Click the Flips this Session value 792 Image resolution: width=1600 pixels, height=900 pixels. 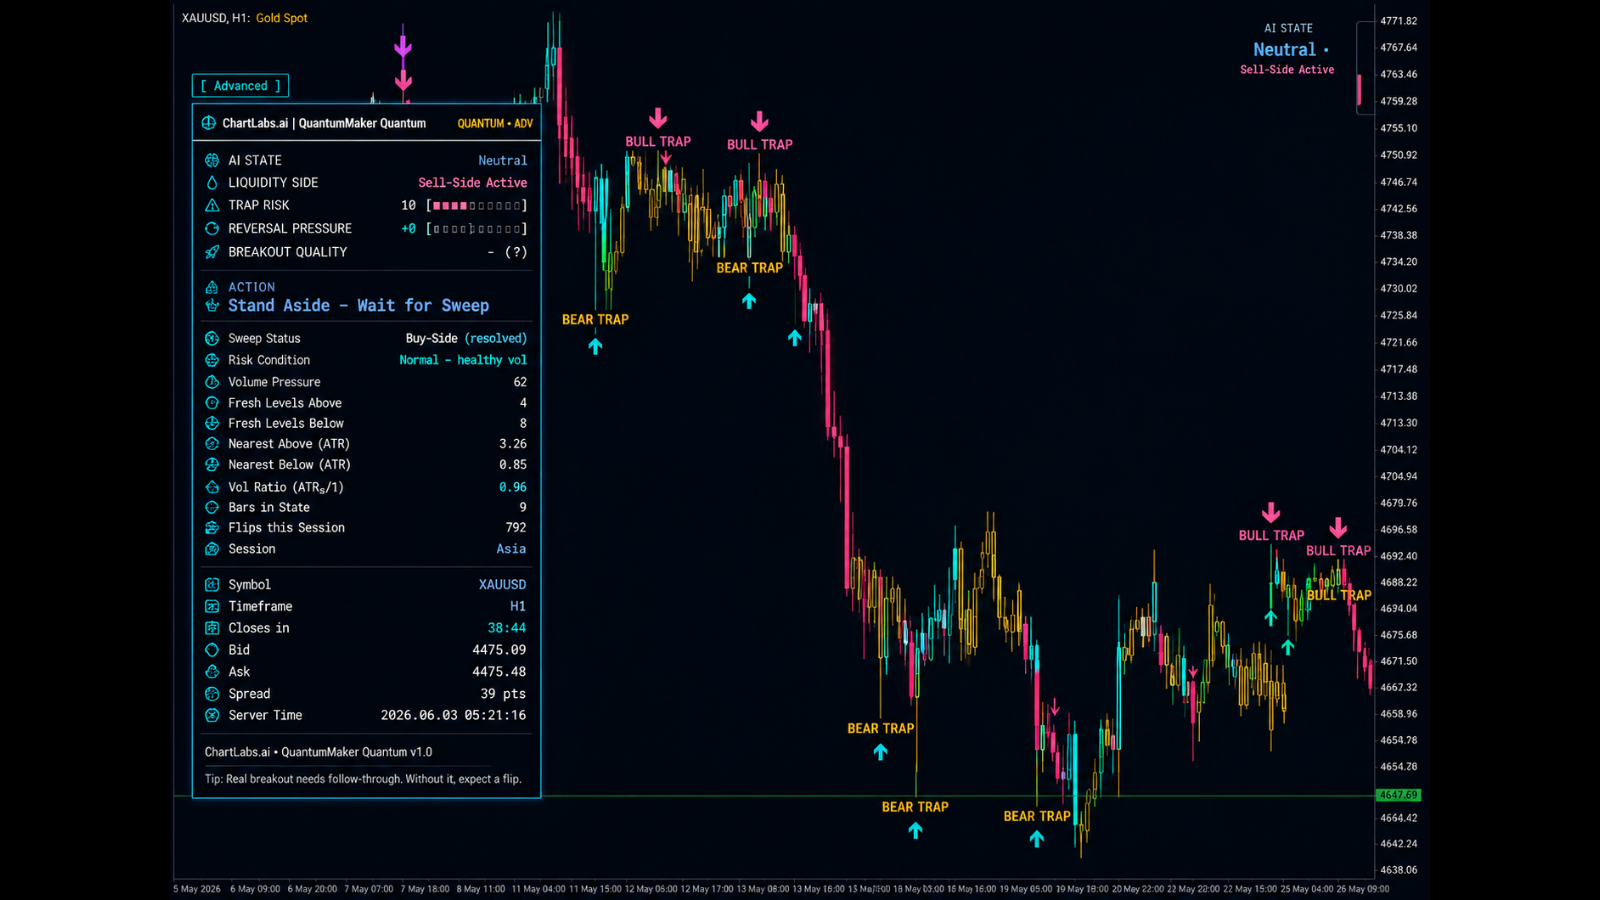[516, 528]
